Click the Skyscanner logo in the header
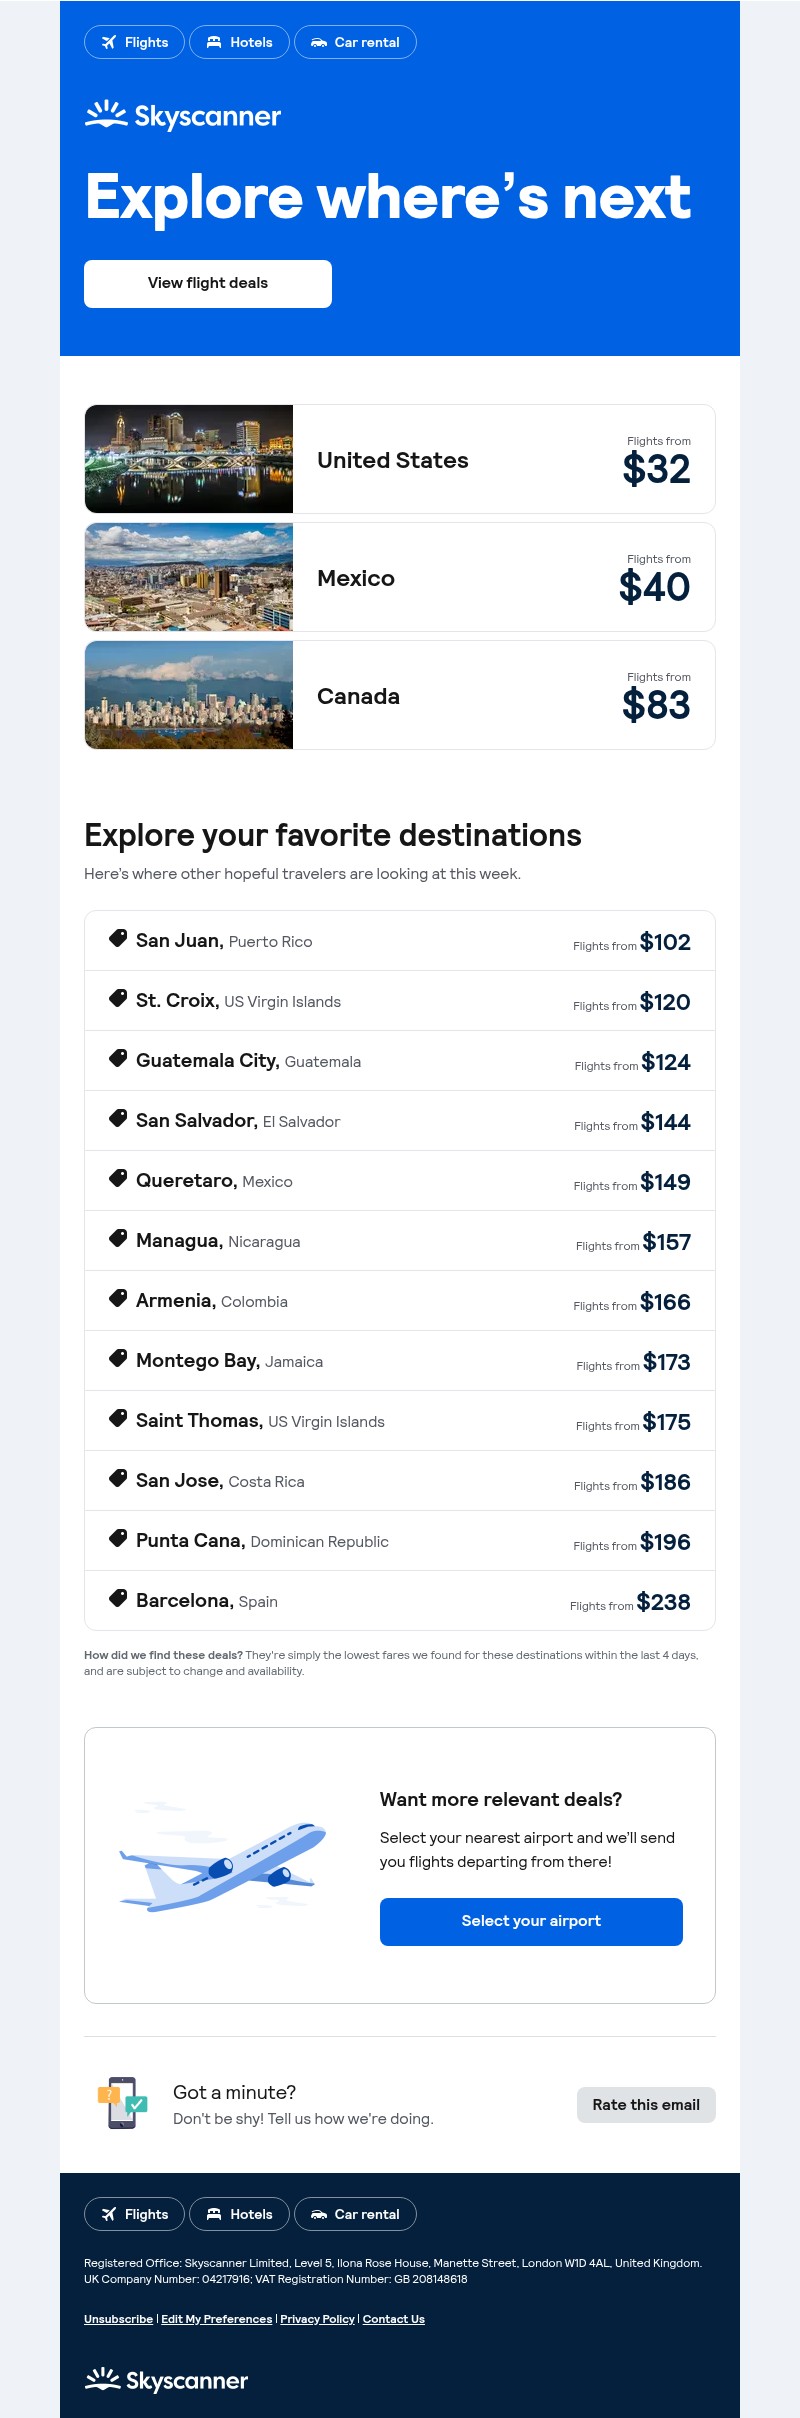 tap(183, 116)
